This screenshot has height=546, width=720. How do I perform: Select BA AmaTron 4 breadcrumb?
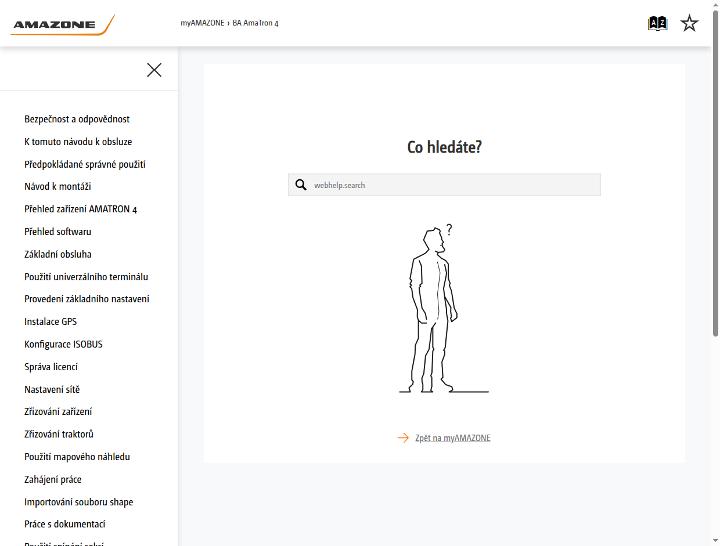coord(255,23)
